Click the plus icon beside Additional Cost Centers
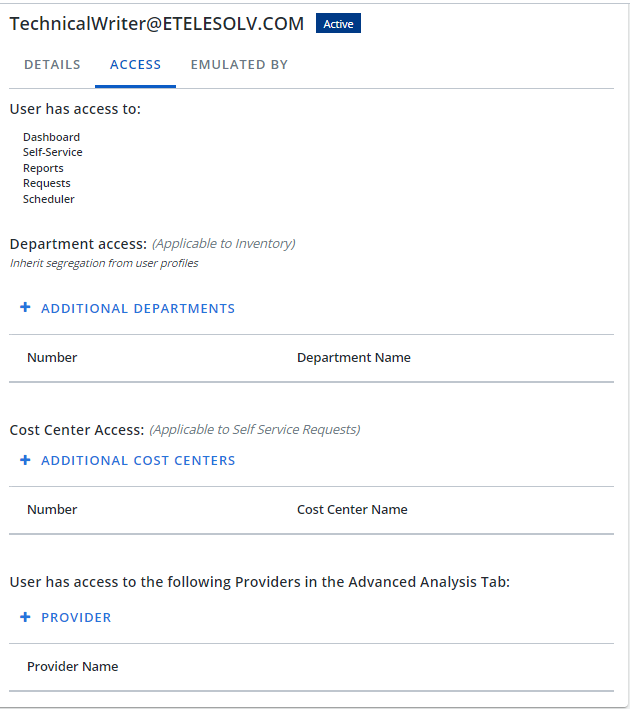The image size is (630, 719). [25, 459]
